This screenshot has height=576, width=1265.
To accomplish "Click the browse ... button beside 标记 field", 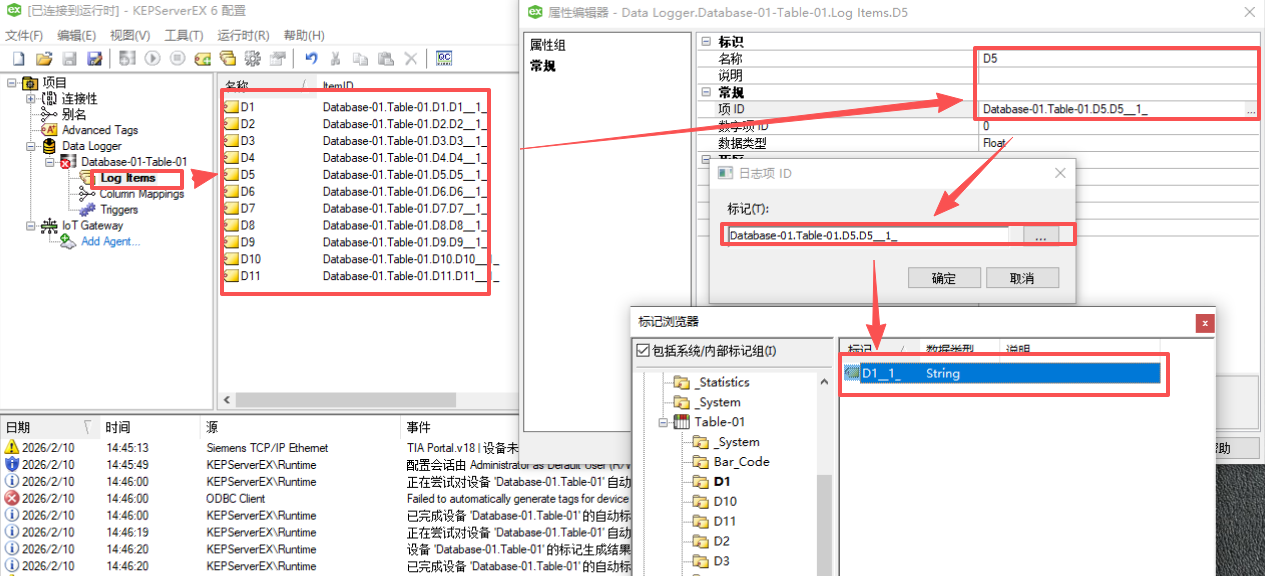I will 1040,236.
